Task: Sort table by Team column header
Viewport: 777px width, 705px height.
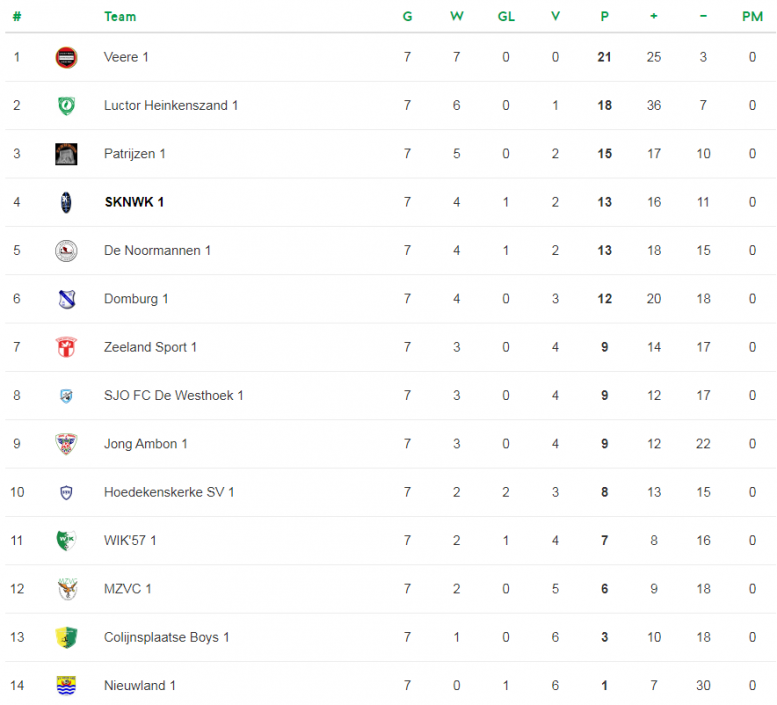Action: click(x=120, y=16)
